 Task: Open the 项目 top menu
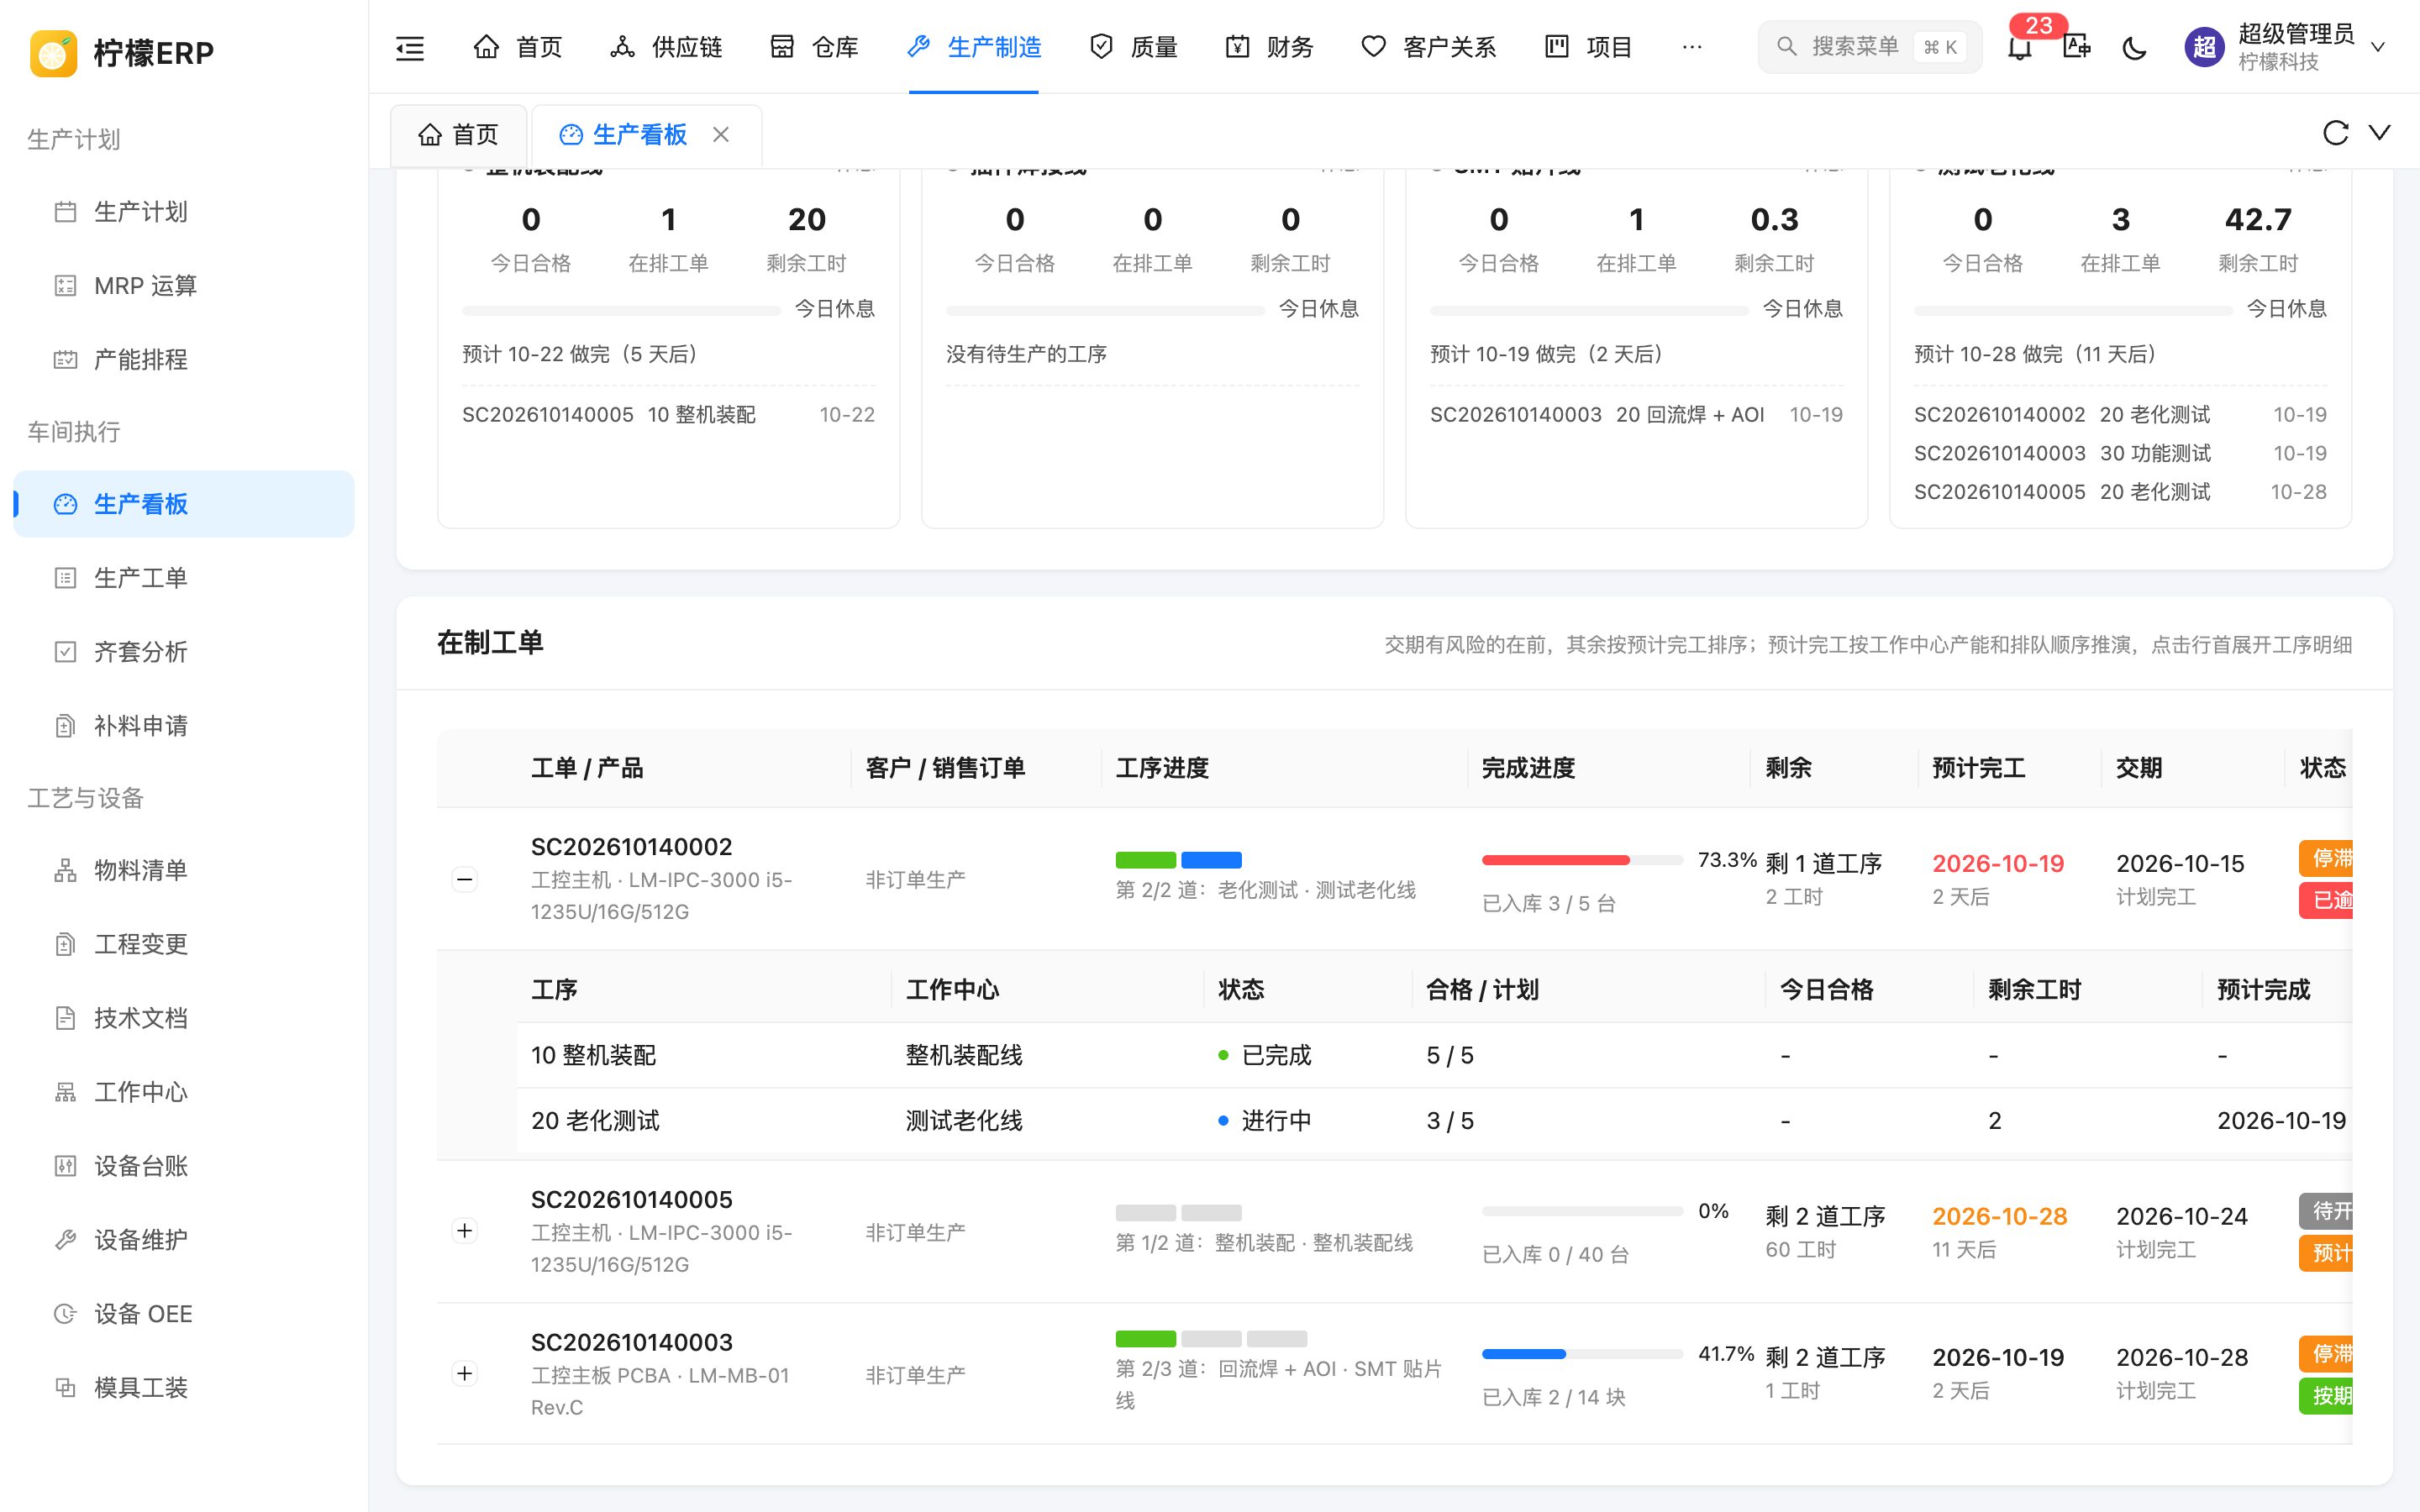(x=1588, y=47)
